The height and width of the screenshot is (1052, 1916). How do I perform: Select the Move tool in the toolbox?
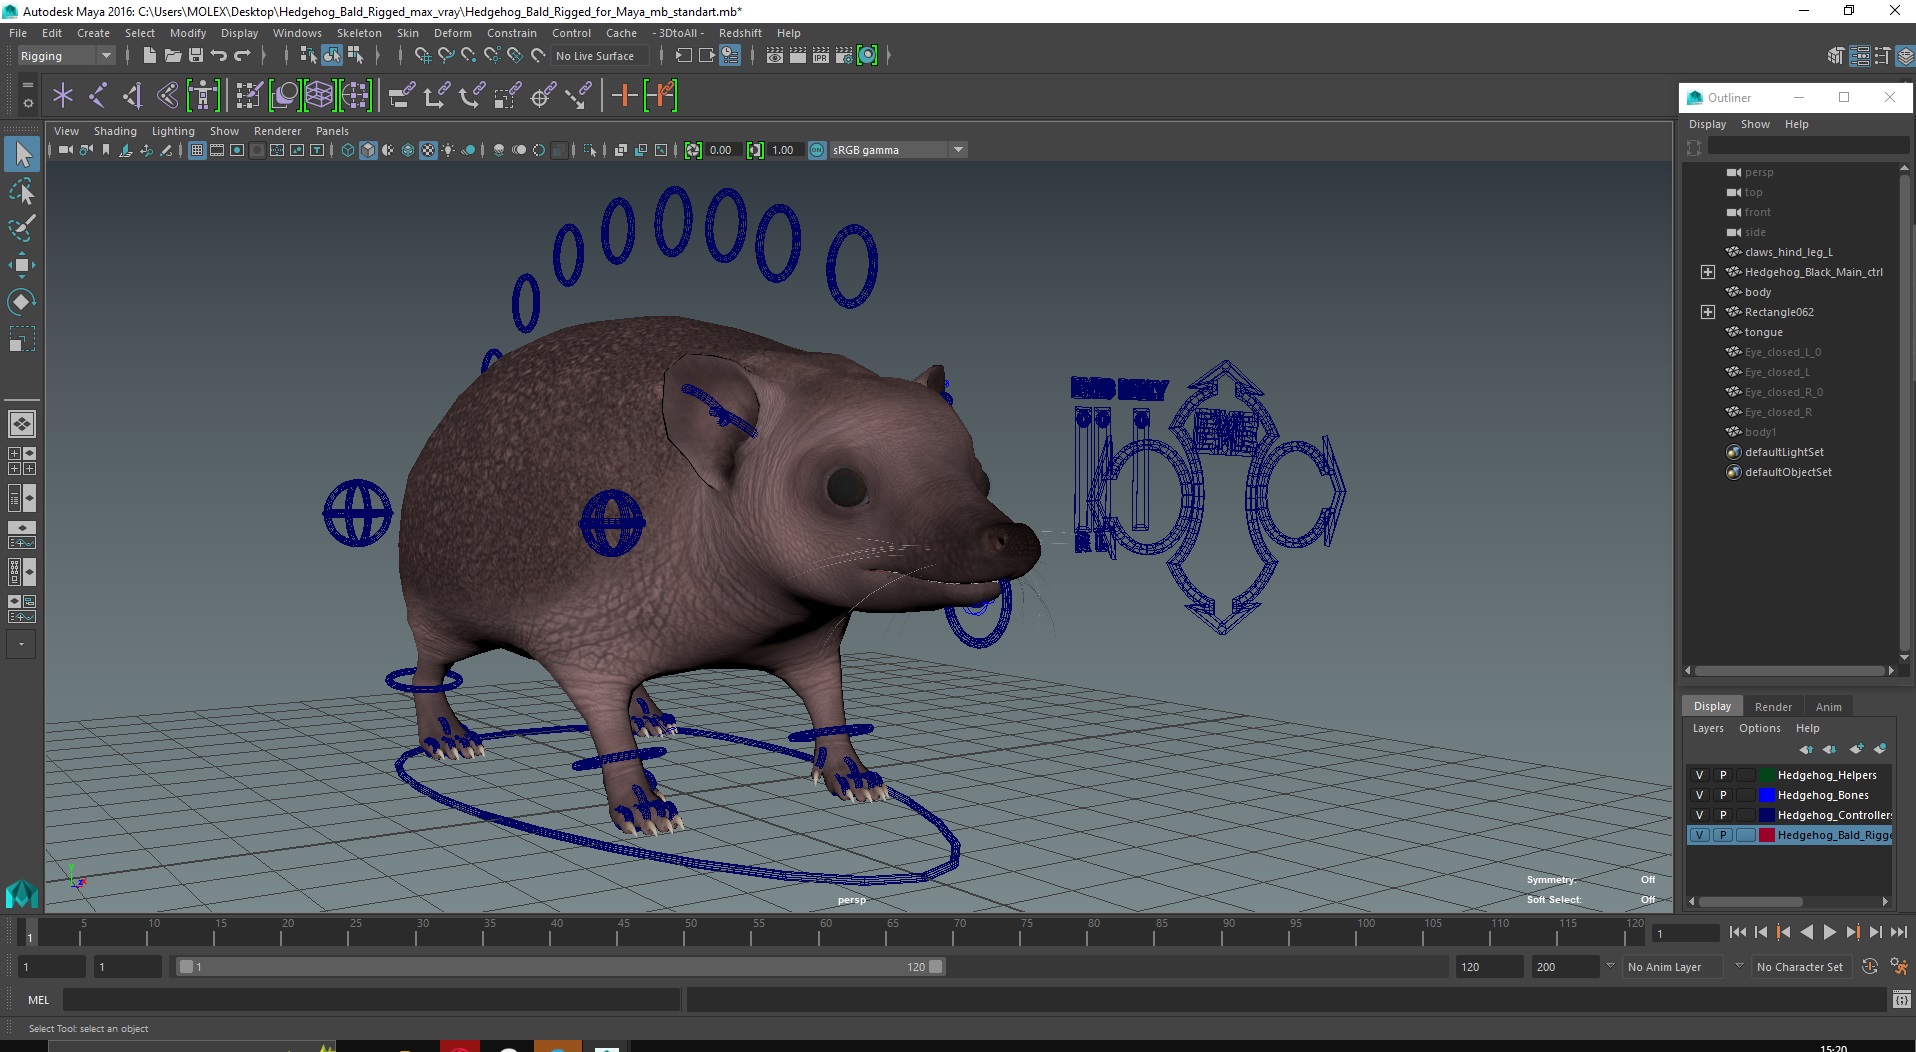tap(21, 264)
